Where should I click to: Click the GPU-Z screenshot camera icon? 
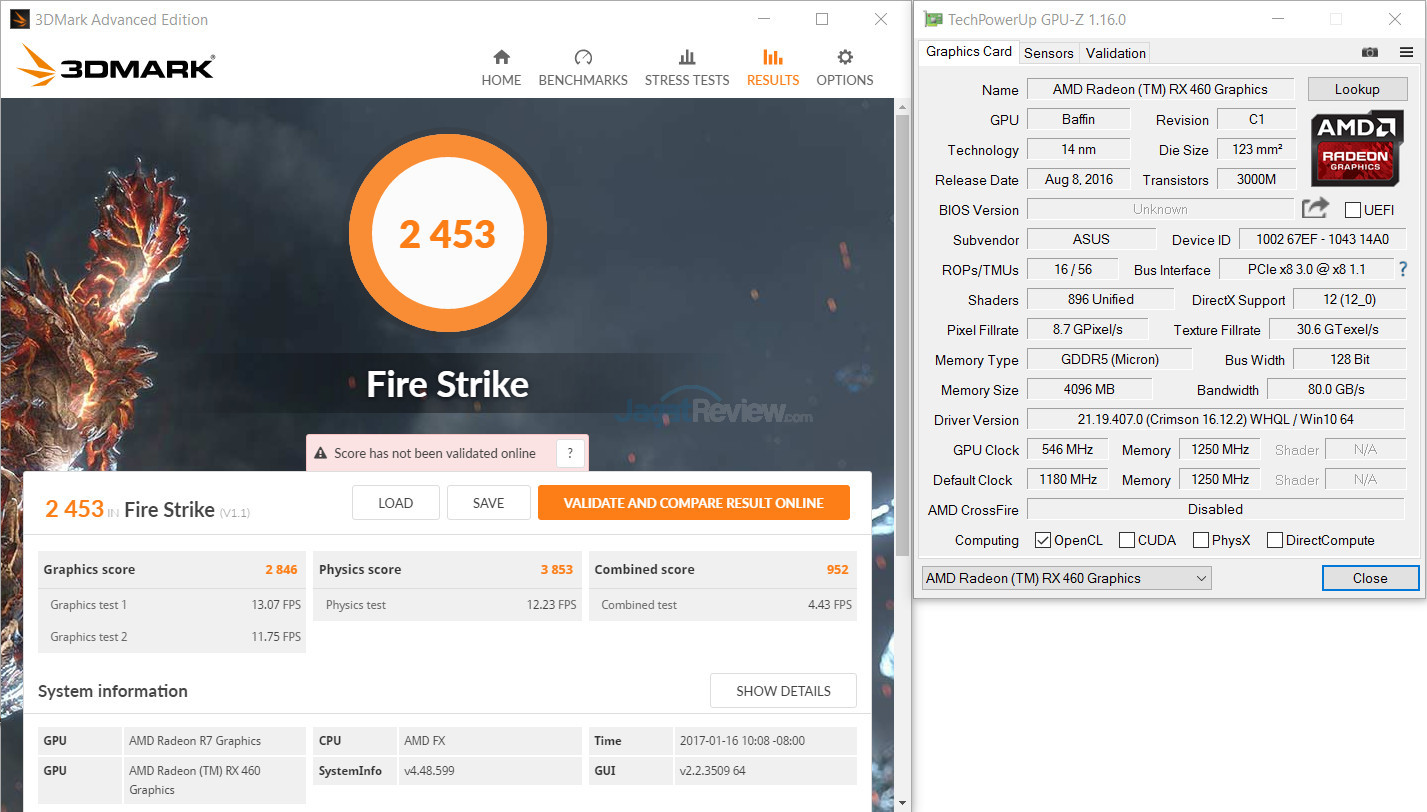click(x=1370, y=52)
